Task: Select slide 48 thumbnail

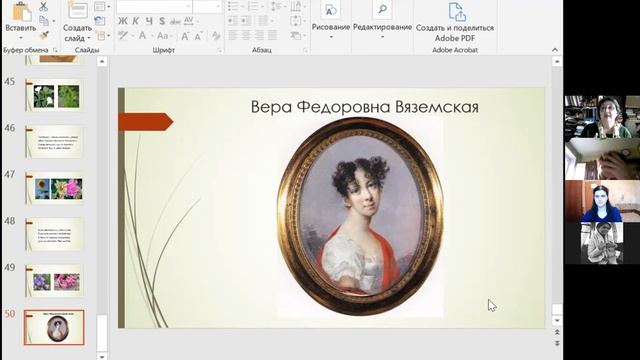Action: [54, 235]
